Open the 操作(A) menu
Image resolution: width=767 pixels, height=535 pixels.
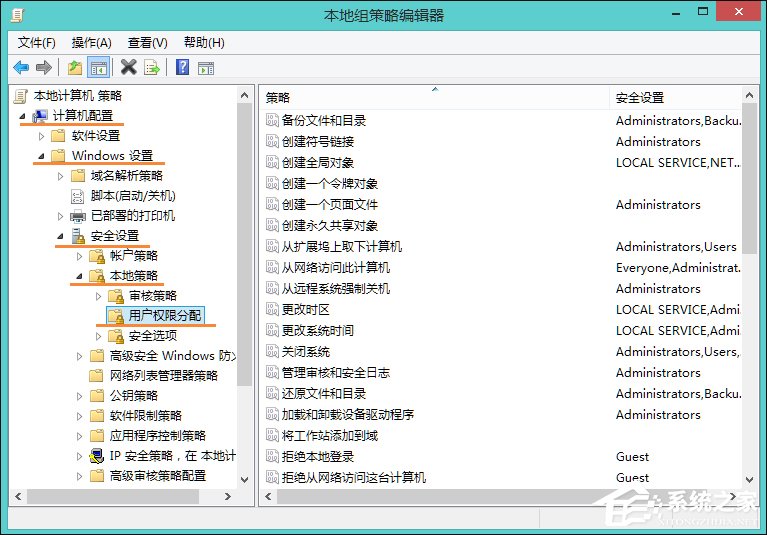pyautogui.click(x=91, y=43)
